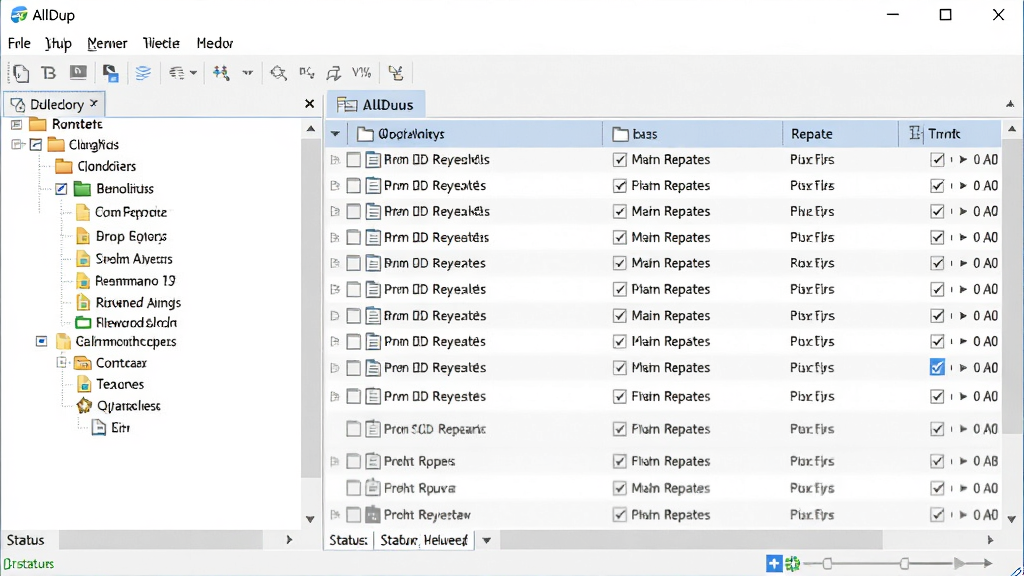The width and height of the screenshot is (1024, 576).
Task: Click the Eirr document icon
Action: point(99,428)
